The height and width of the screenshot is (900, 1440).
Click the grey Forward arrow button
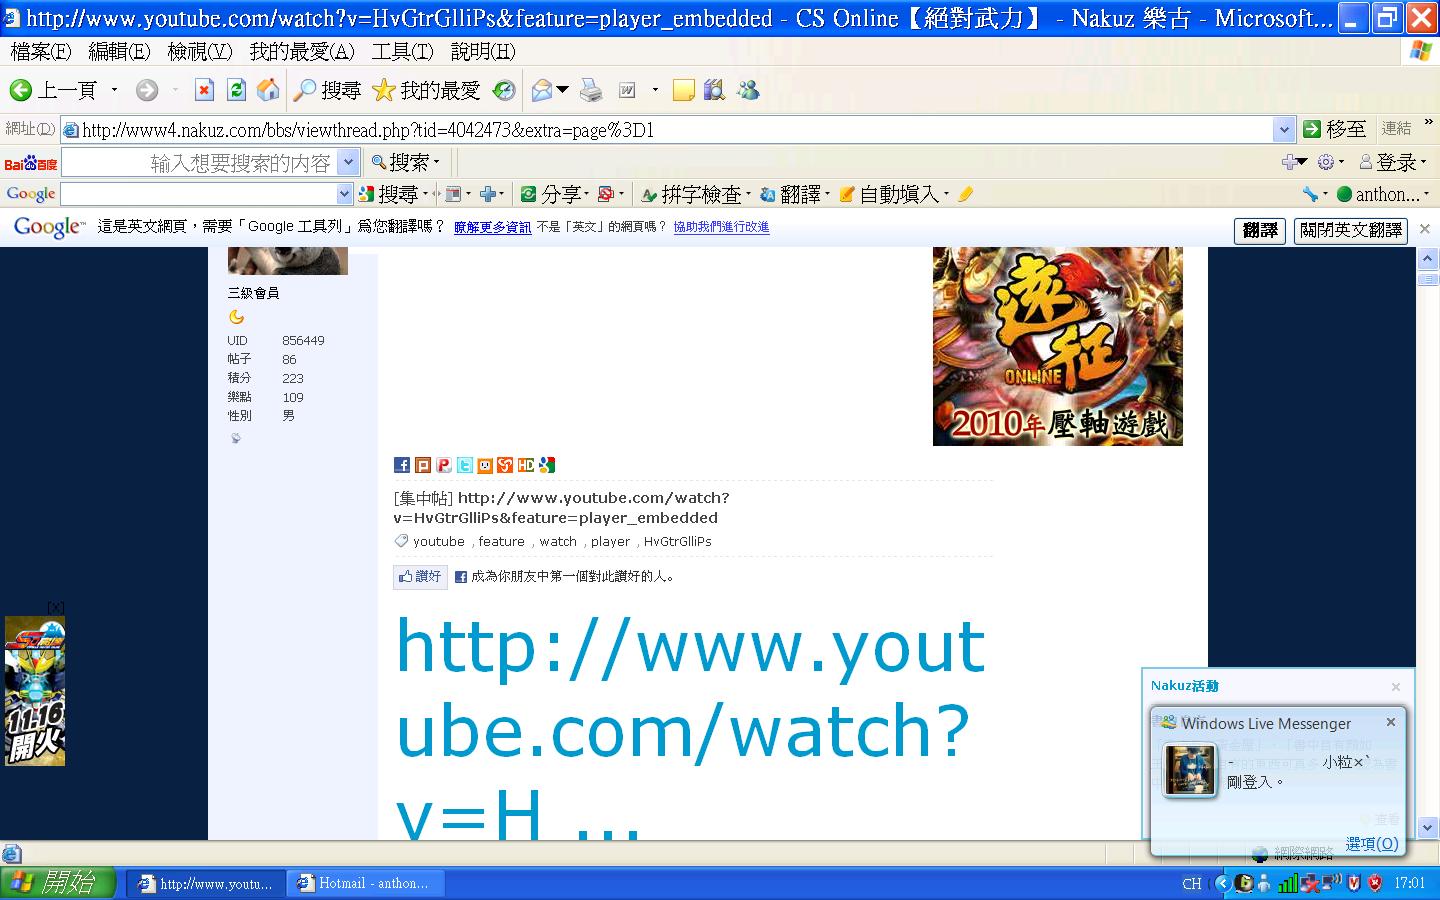pos(147,91)
